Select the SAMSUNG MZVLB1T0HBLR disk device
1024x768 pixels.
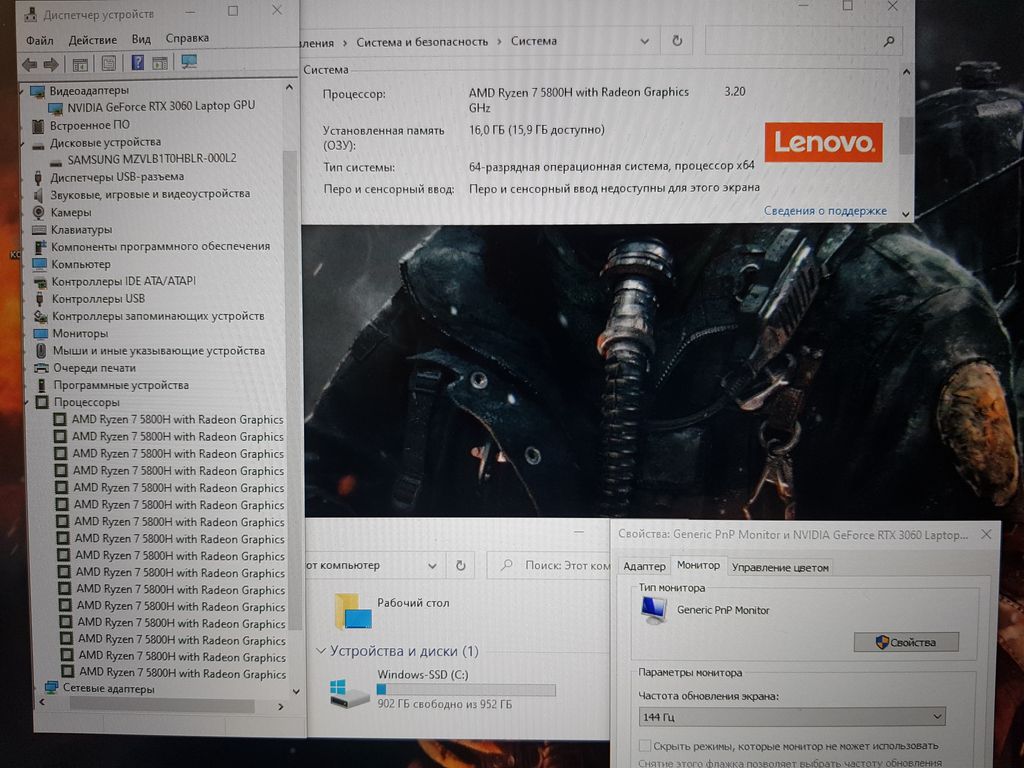(x=151, y=159)
